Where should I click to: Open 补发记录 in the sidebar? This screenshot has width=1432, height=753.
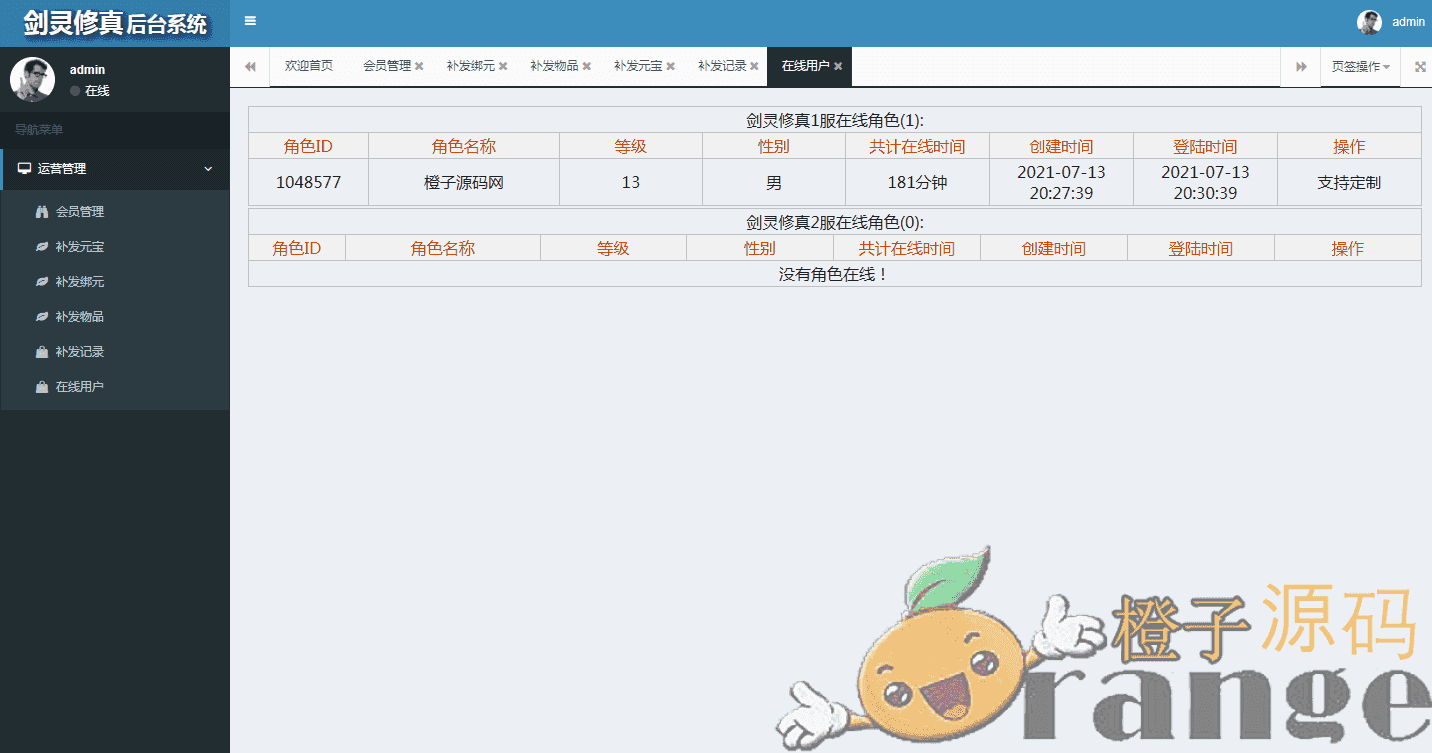coord(80,352)
